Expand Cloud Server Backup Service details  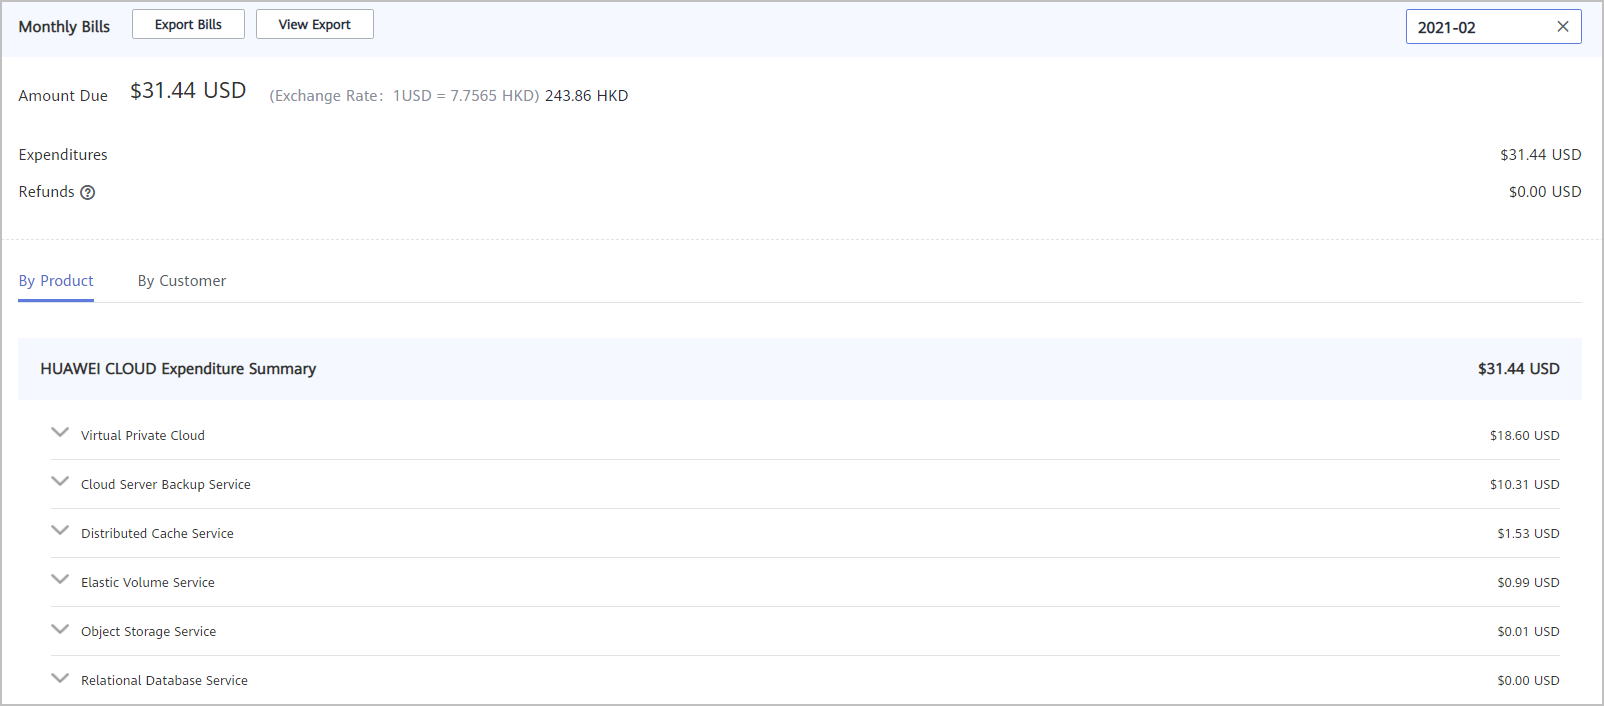60,482
